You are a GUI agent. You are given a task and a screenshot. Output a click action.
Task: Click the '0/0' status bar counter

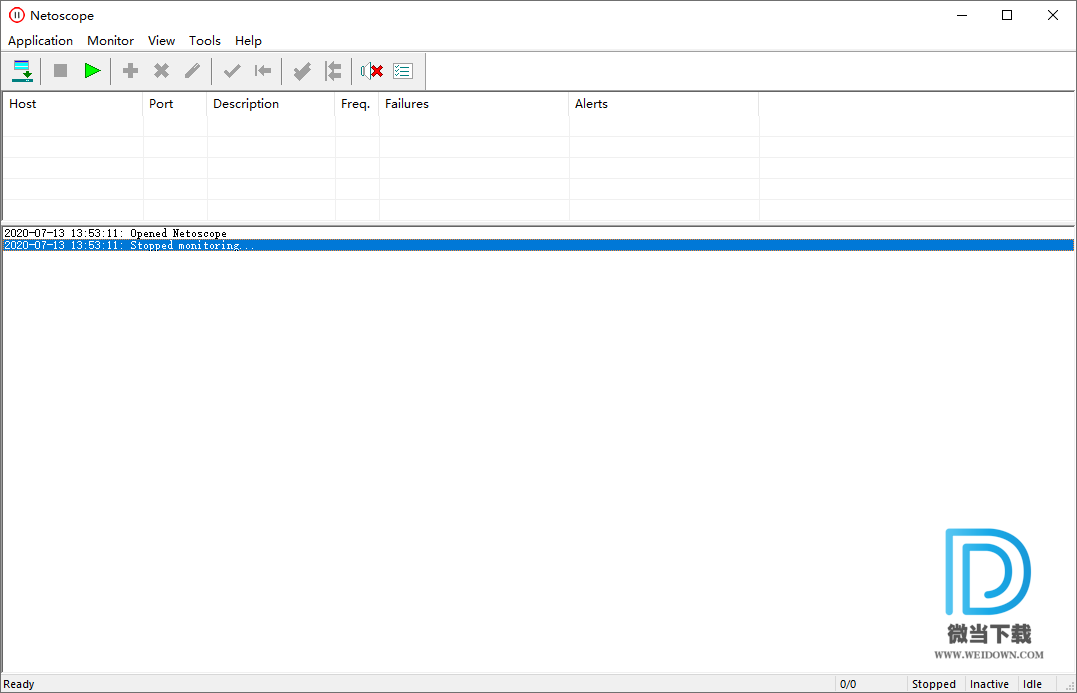(x=848, y=684)
